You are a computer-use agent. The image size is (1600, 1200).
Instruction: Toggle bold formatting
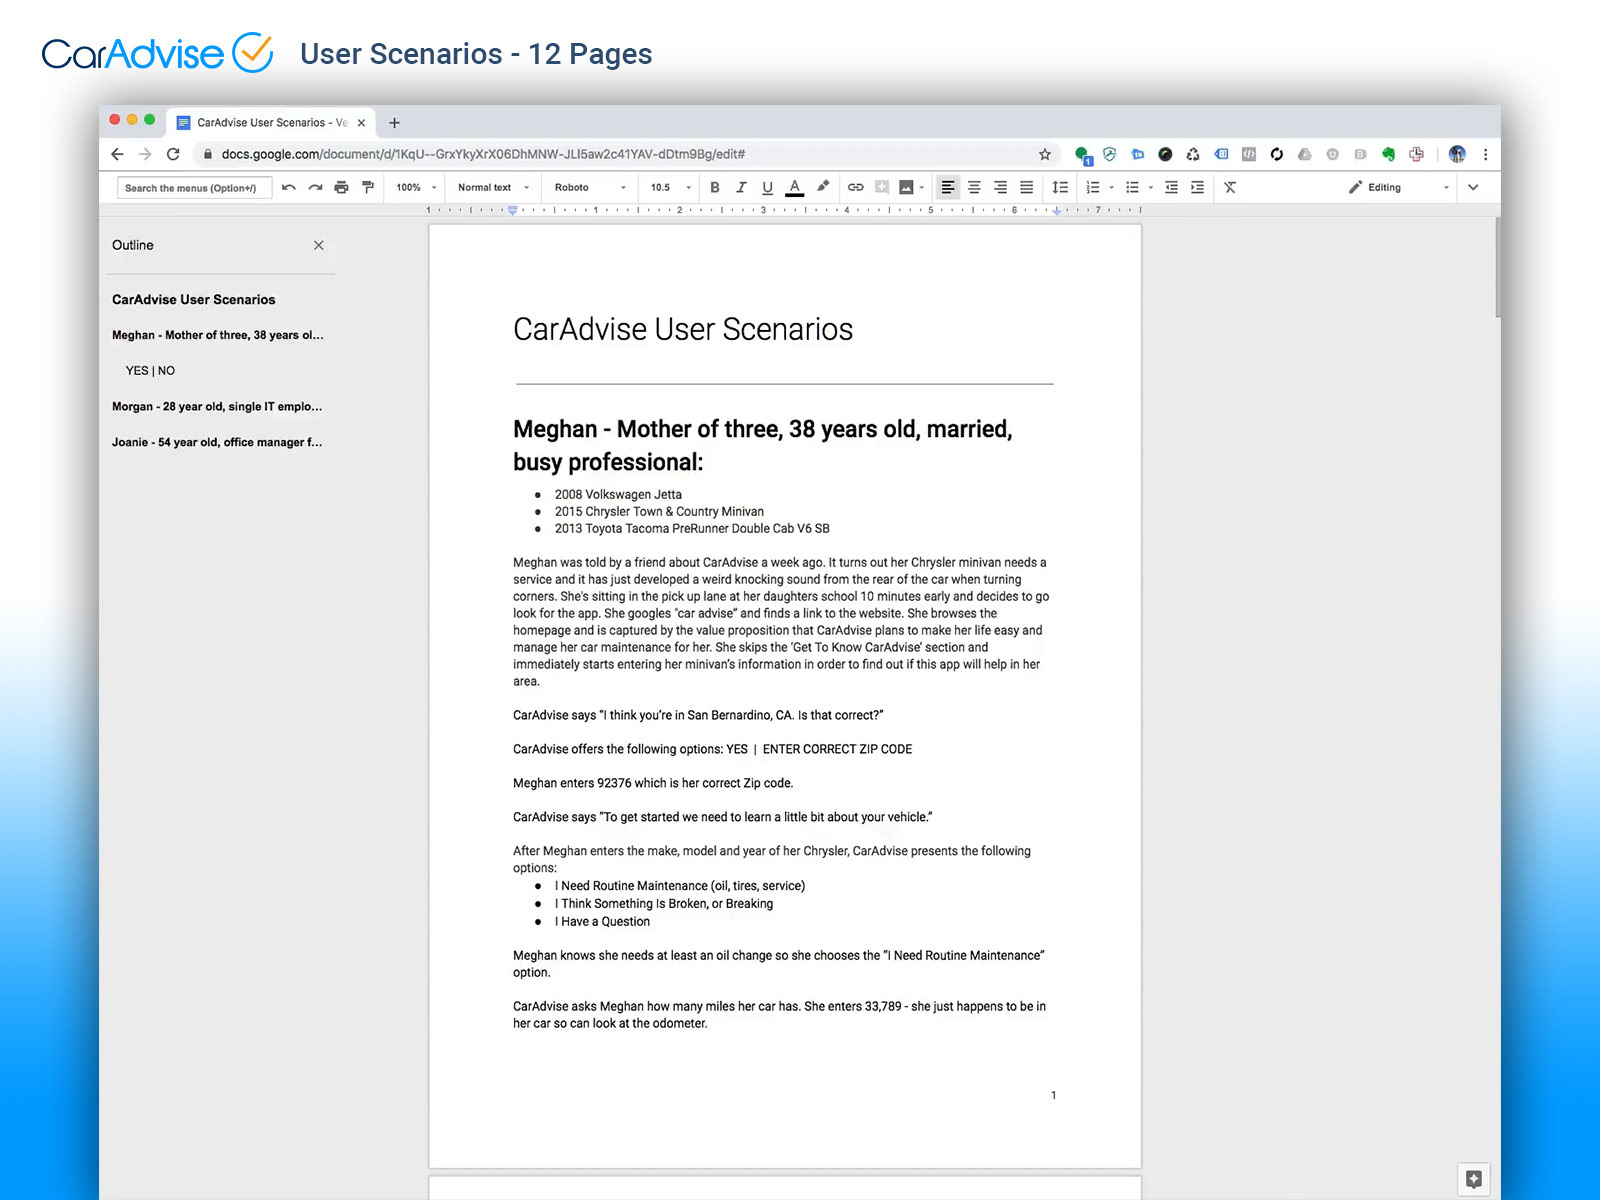point(715,187)
